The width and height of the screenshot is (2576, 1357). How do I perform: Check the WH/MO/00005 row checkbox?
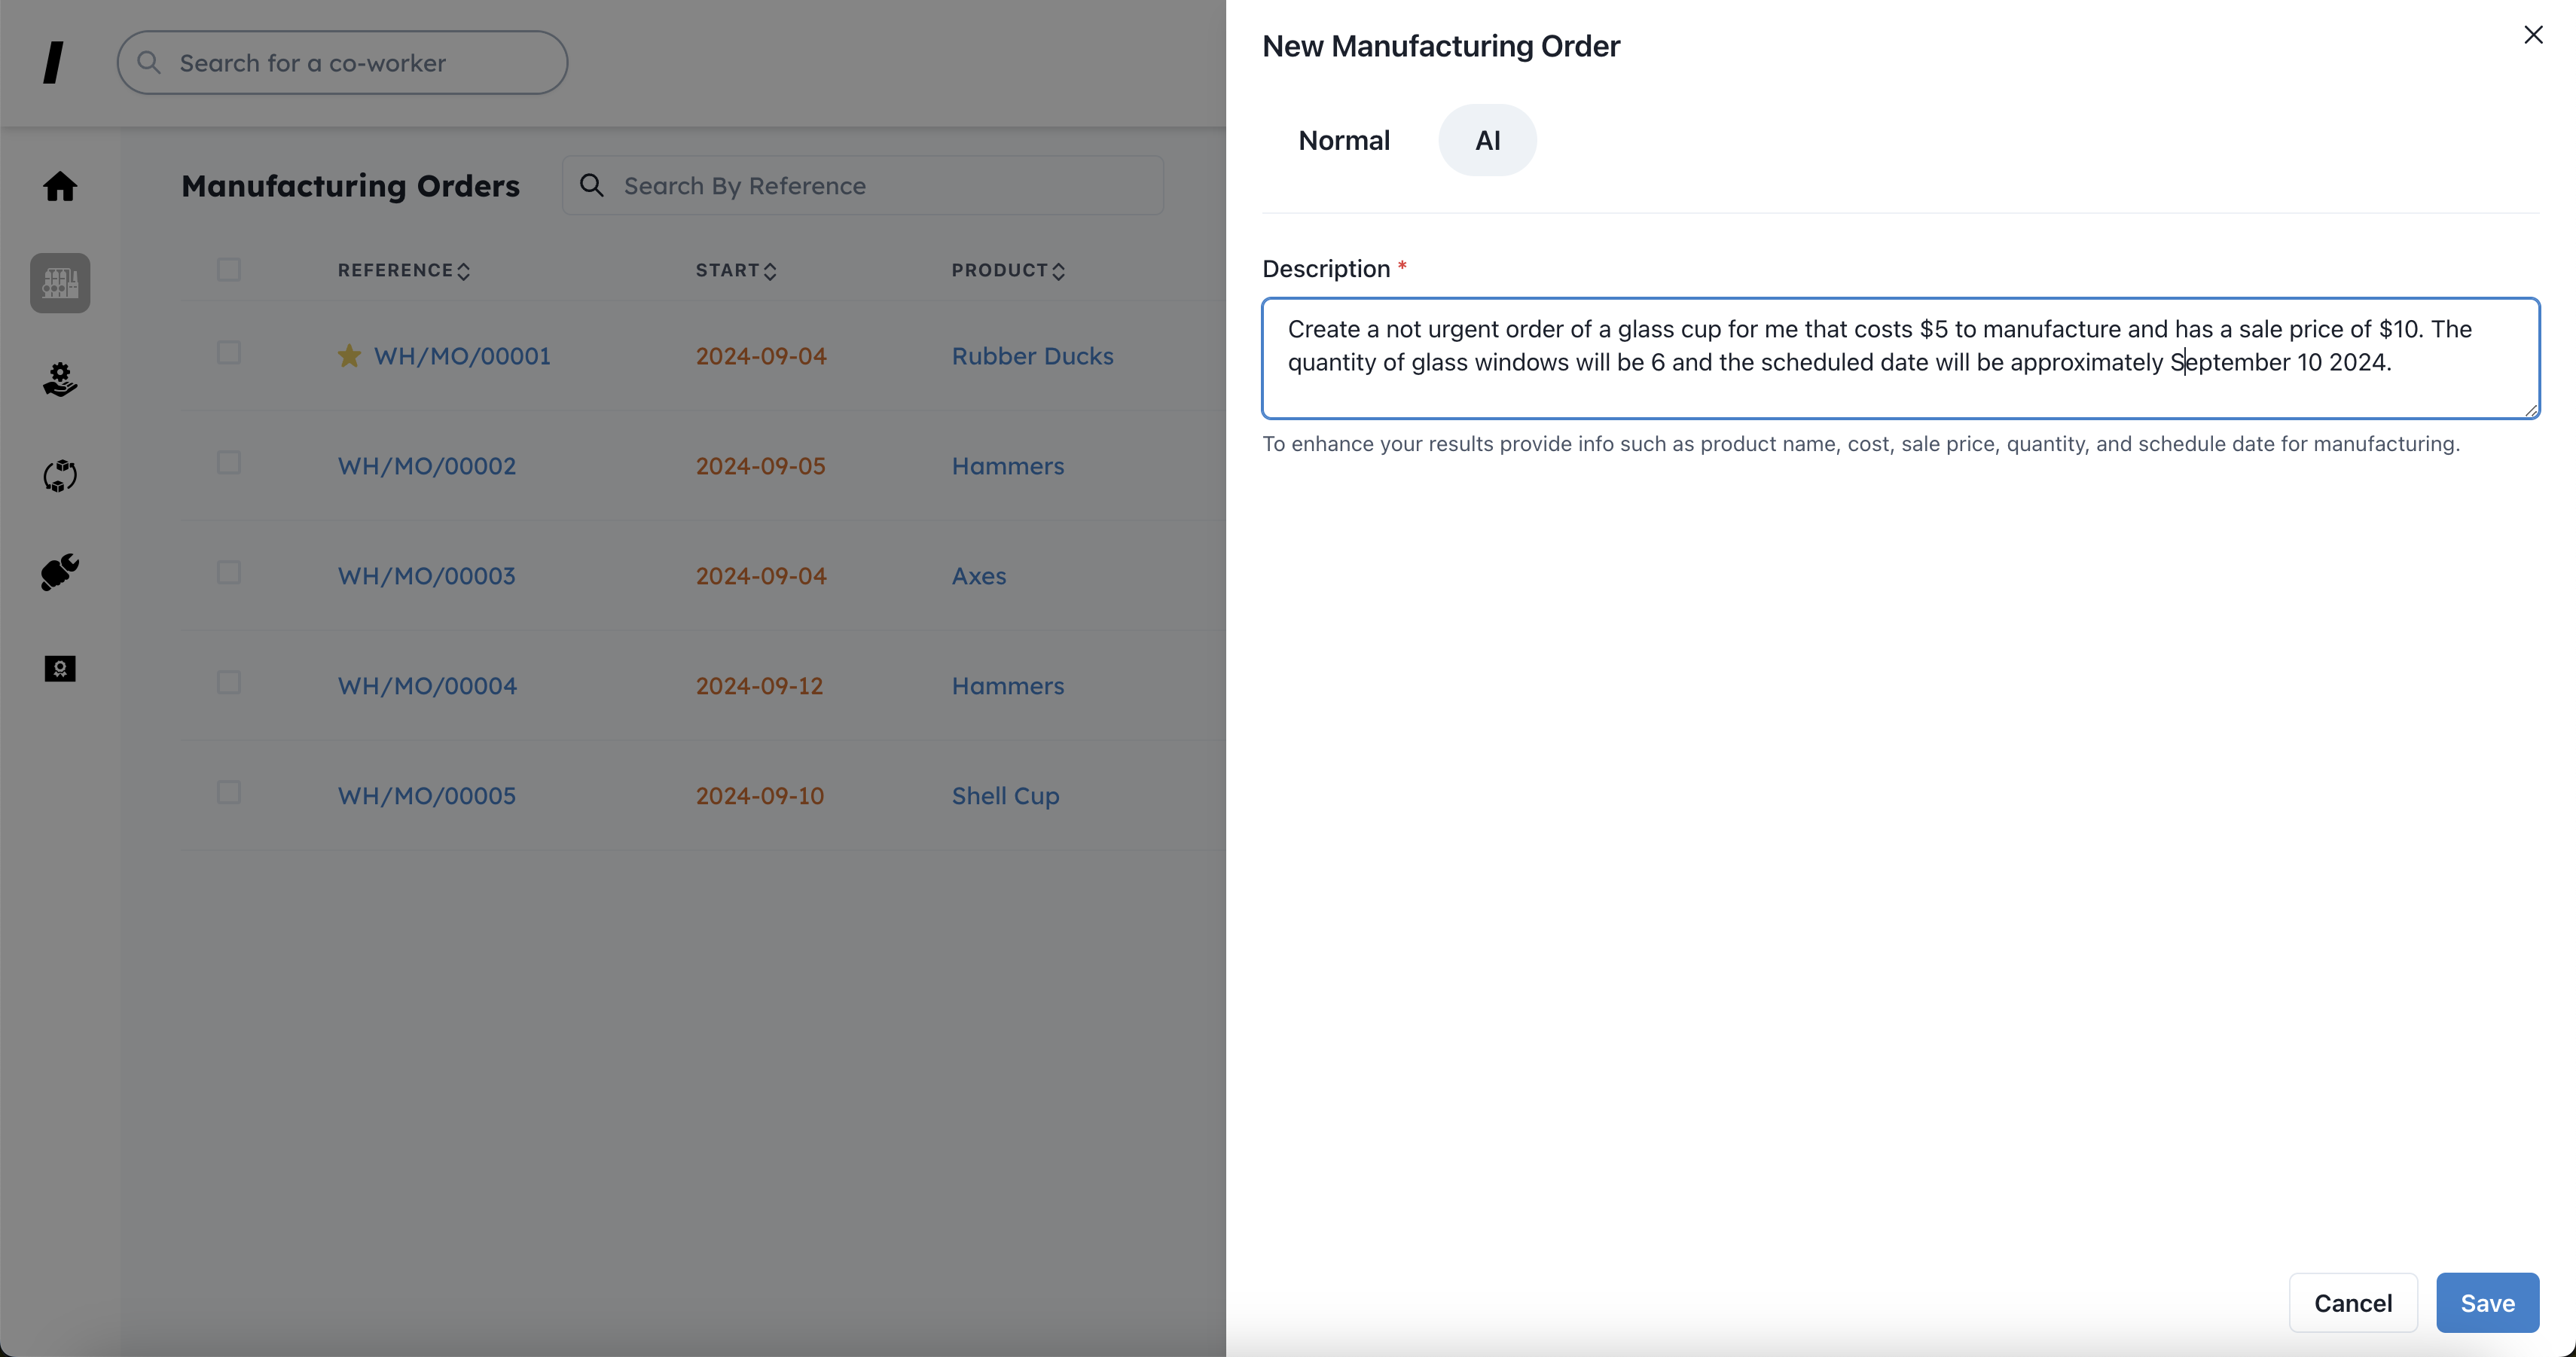[x=229, y=793]
